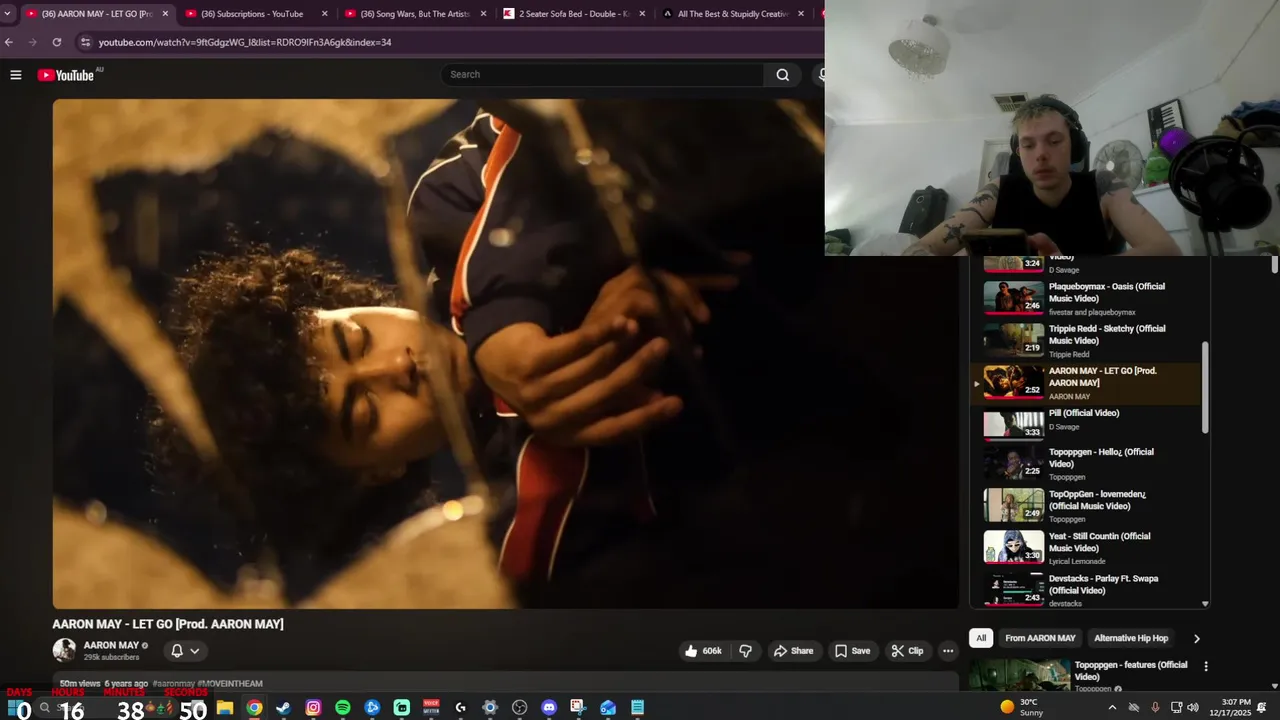Click the URL address bar
Image resolution: width=1280 pixels, height=720 pixels.
[x=450, y=42]
